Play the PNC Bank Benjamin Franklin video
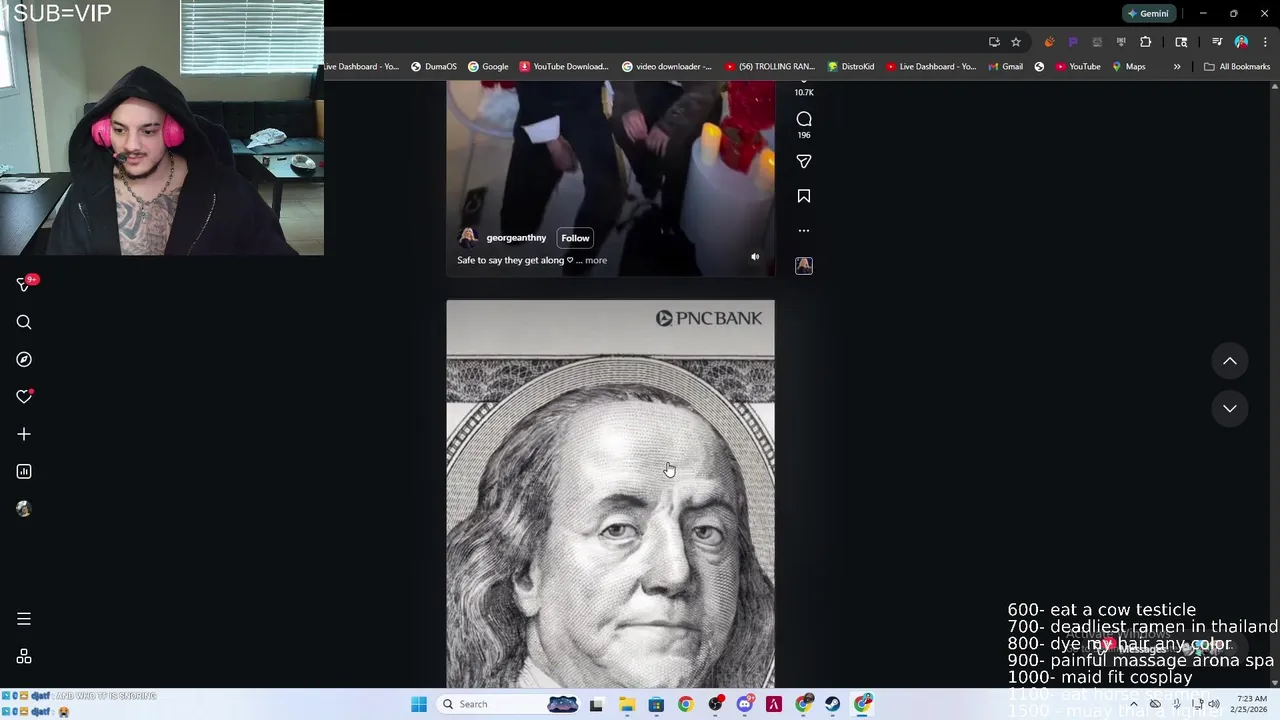 pyautogui.click(x=610, y=494)
